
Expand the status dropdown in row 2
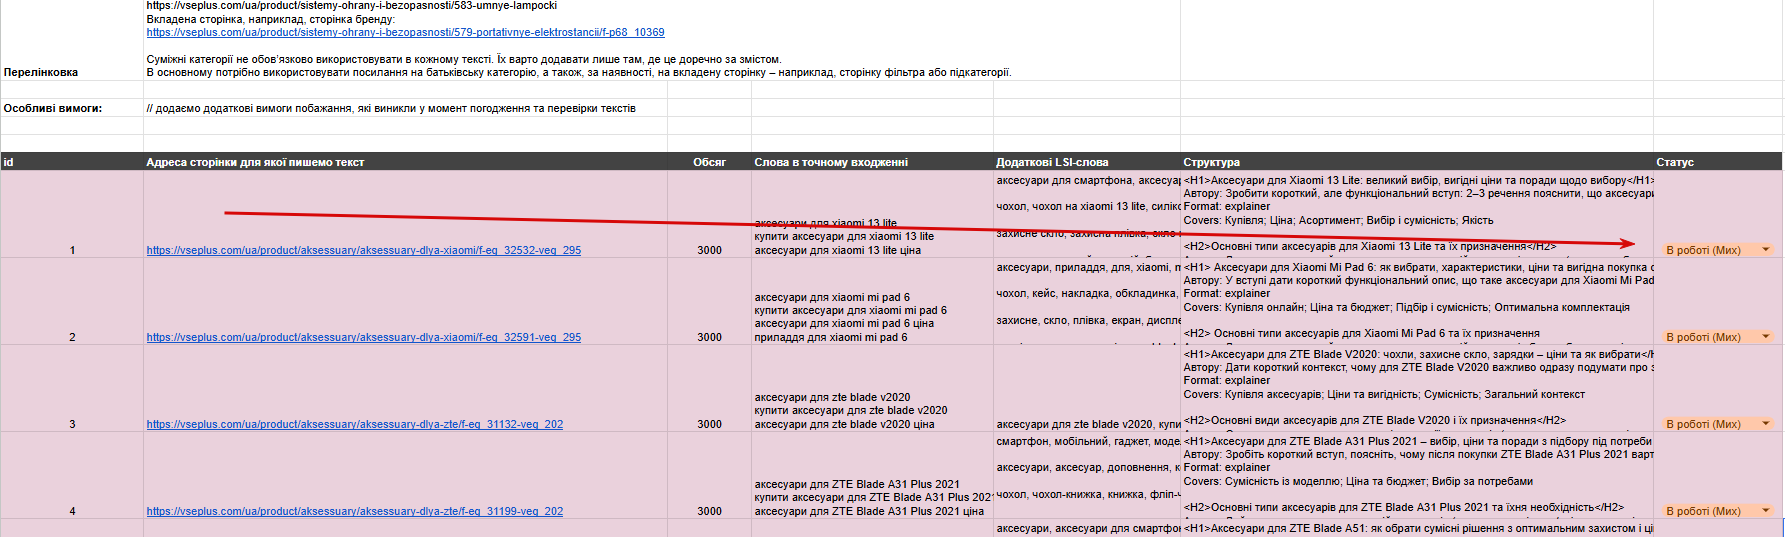[1765, 337]
